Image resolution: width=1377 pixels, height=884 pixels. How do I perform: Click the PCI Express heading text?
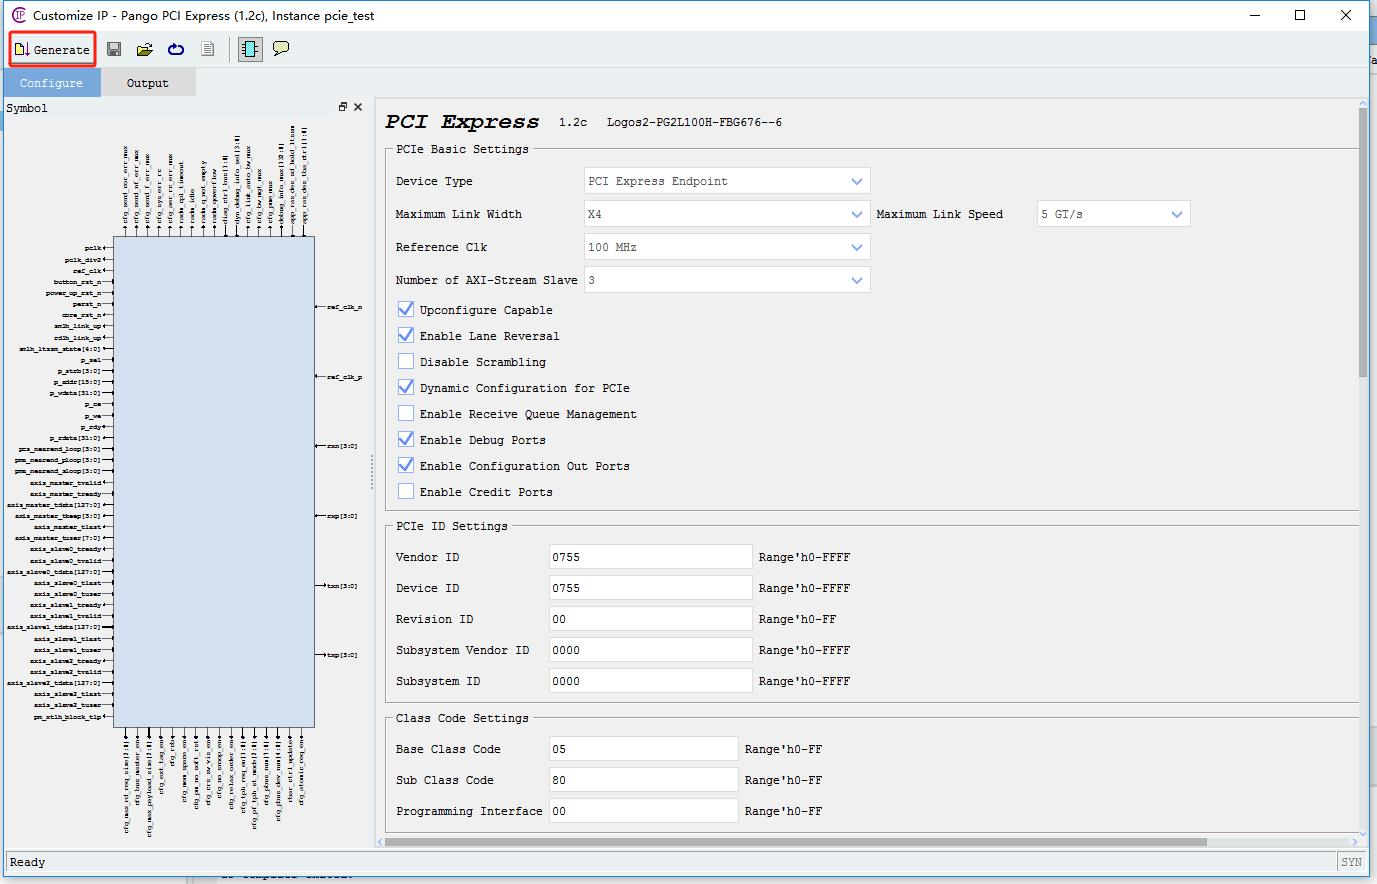point(462,122)
